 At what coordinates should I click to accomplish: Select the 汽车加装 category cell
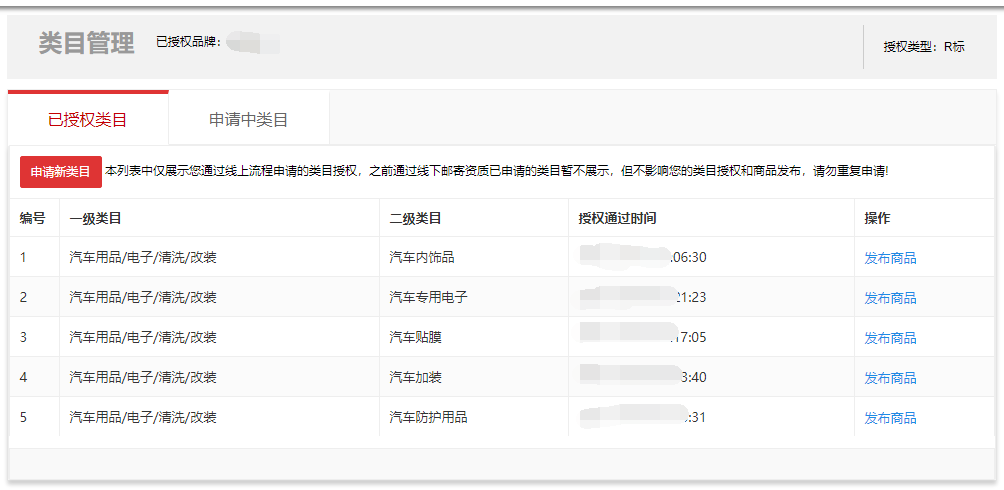point(415,378)
